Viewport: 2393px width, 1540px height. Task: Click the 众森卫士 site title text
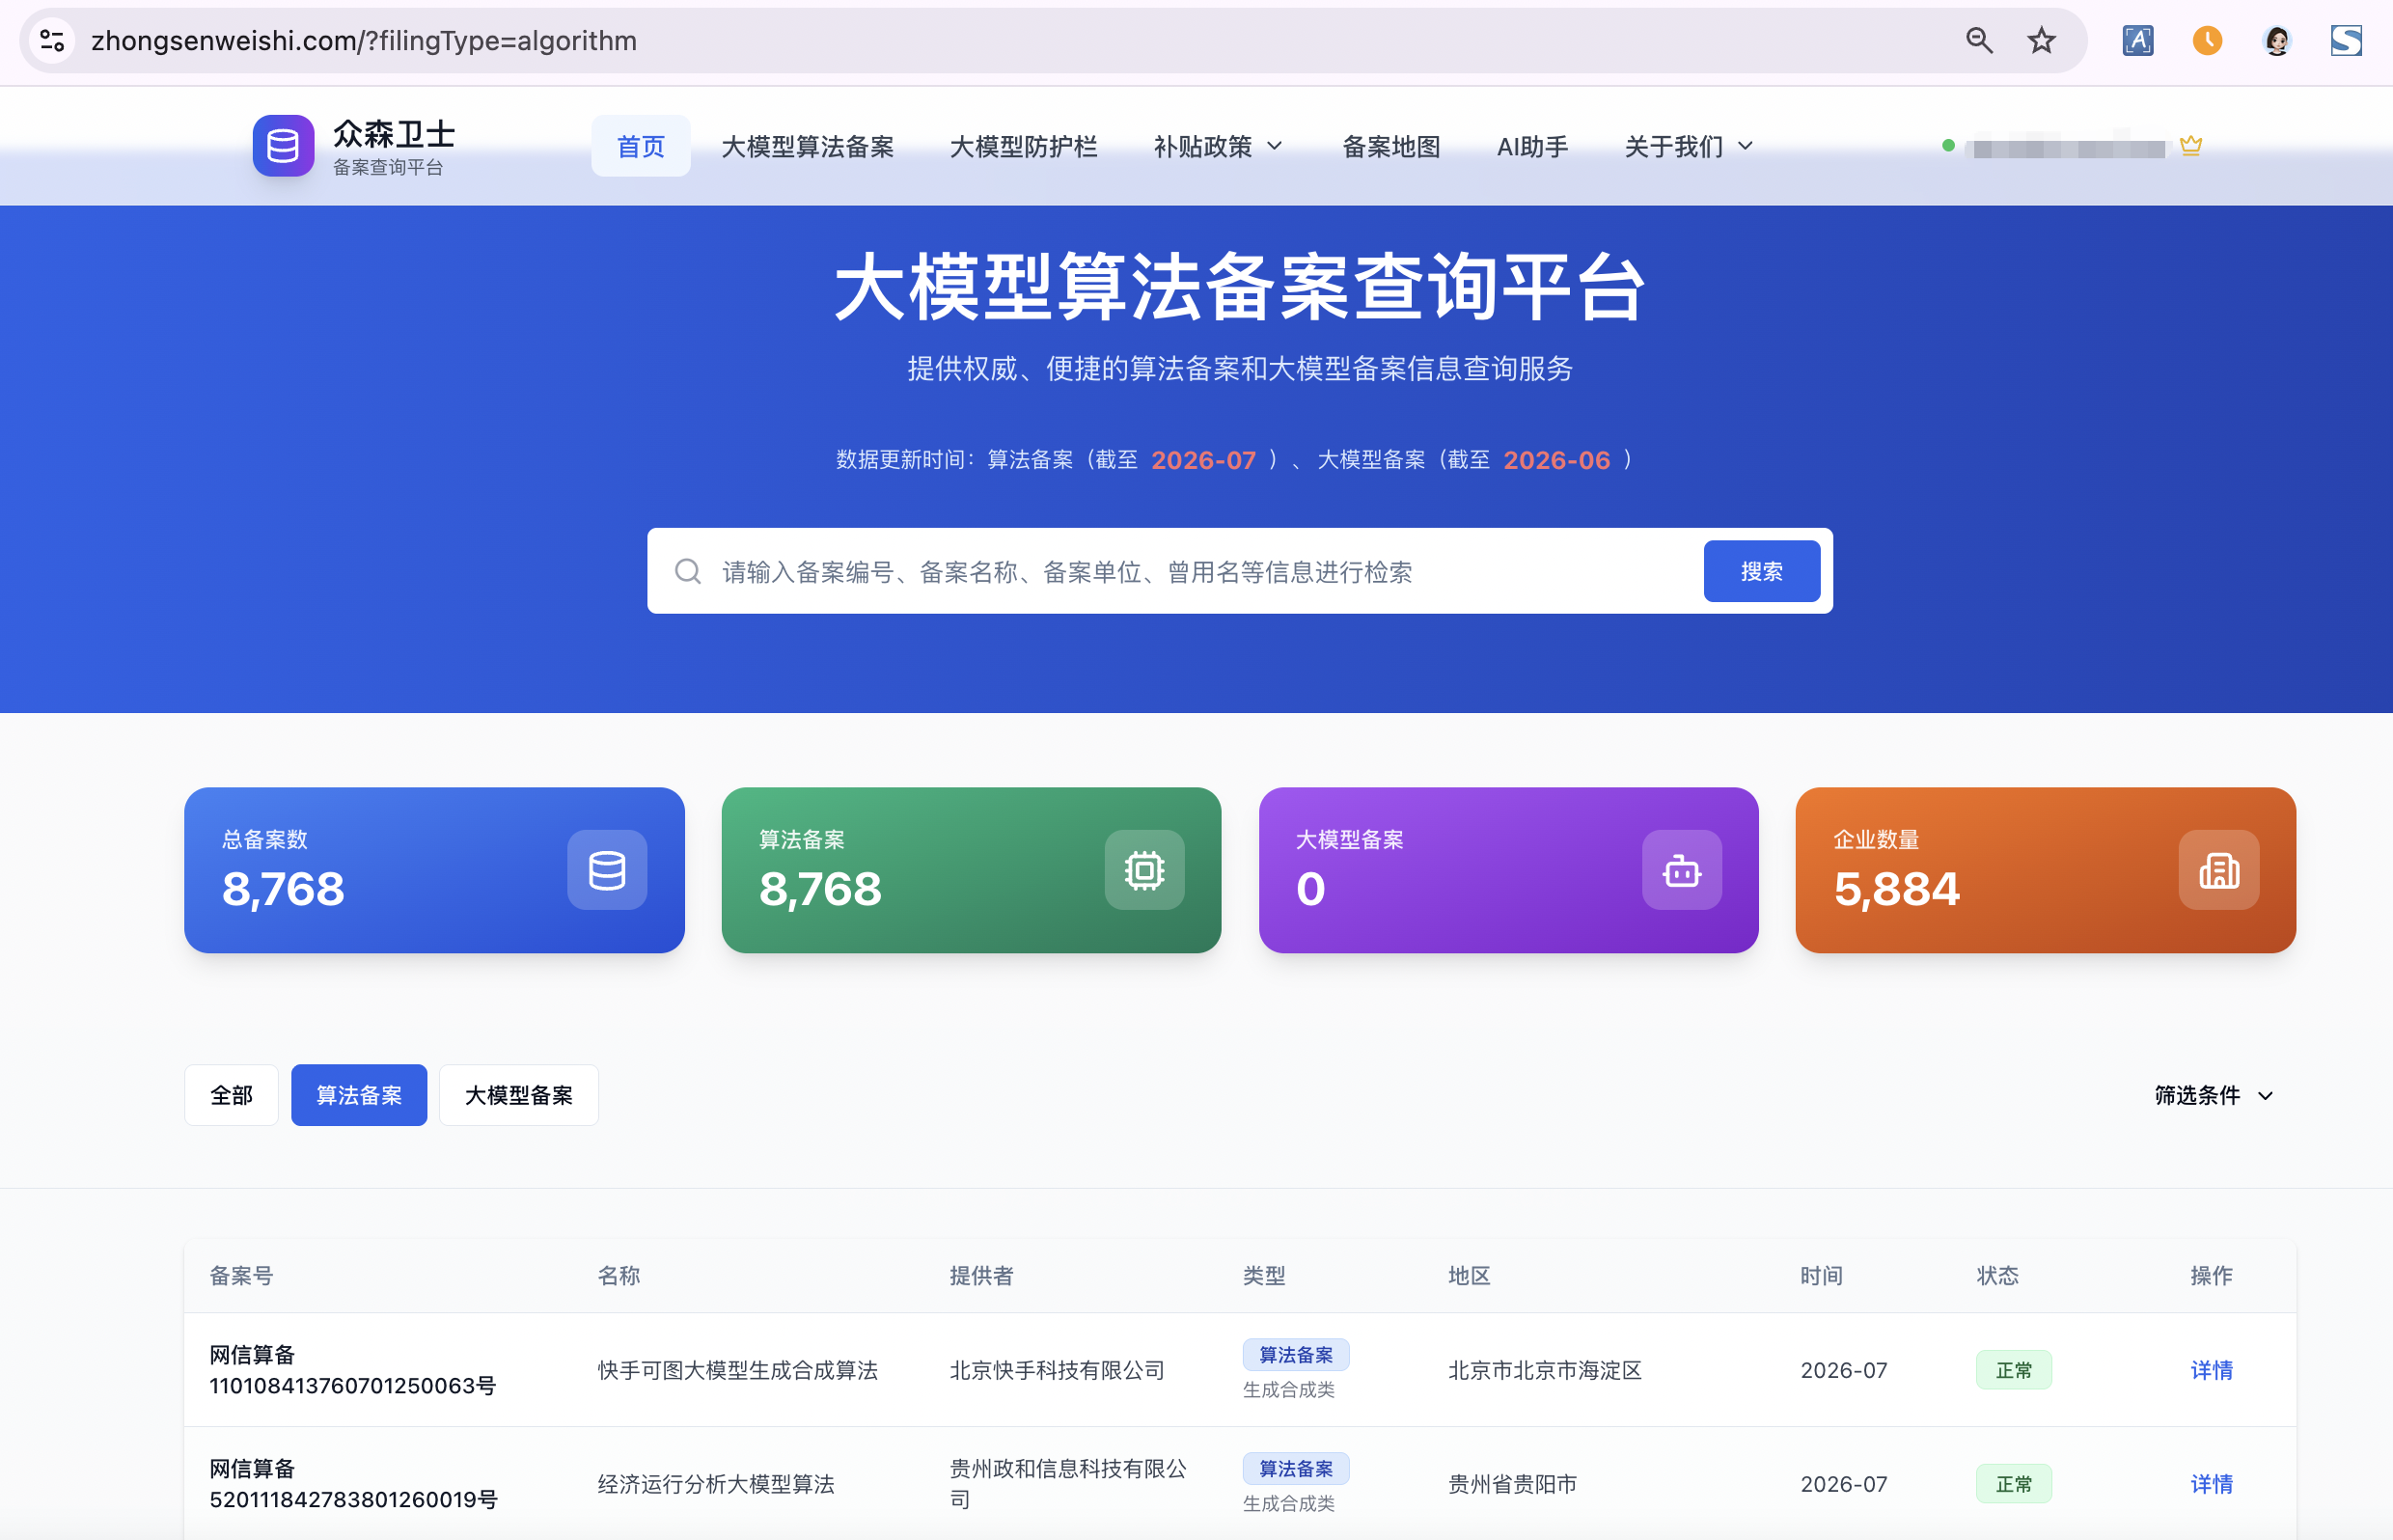394,133
